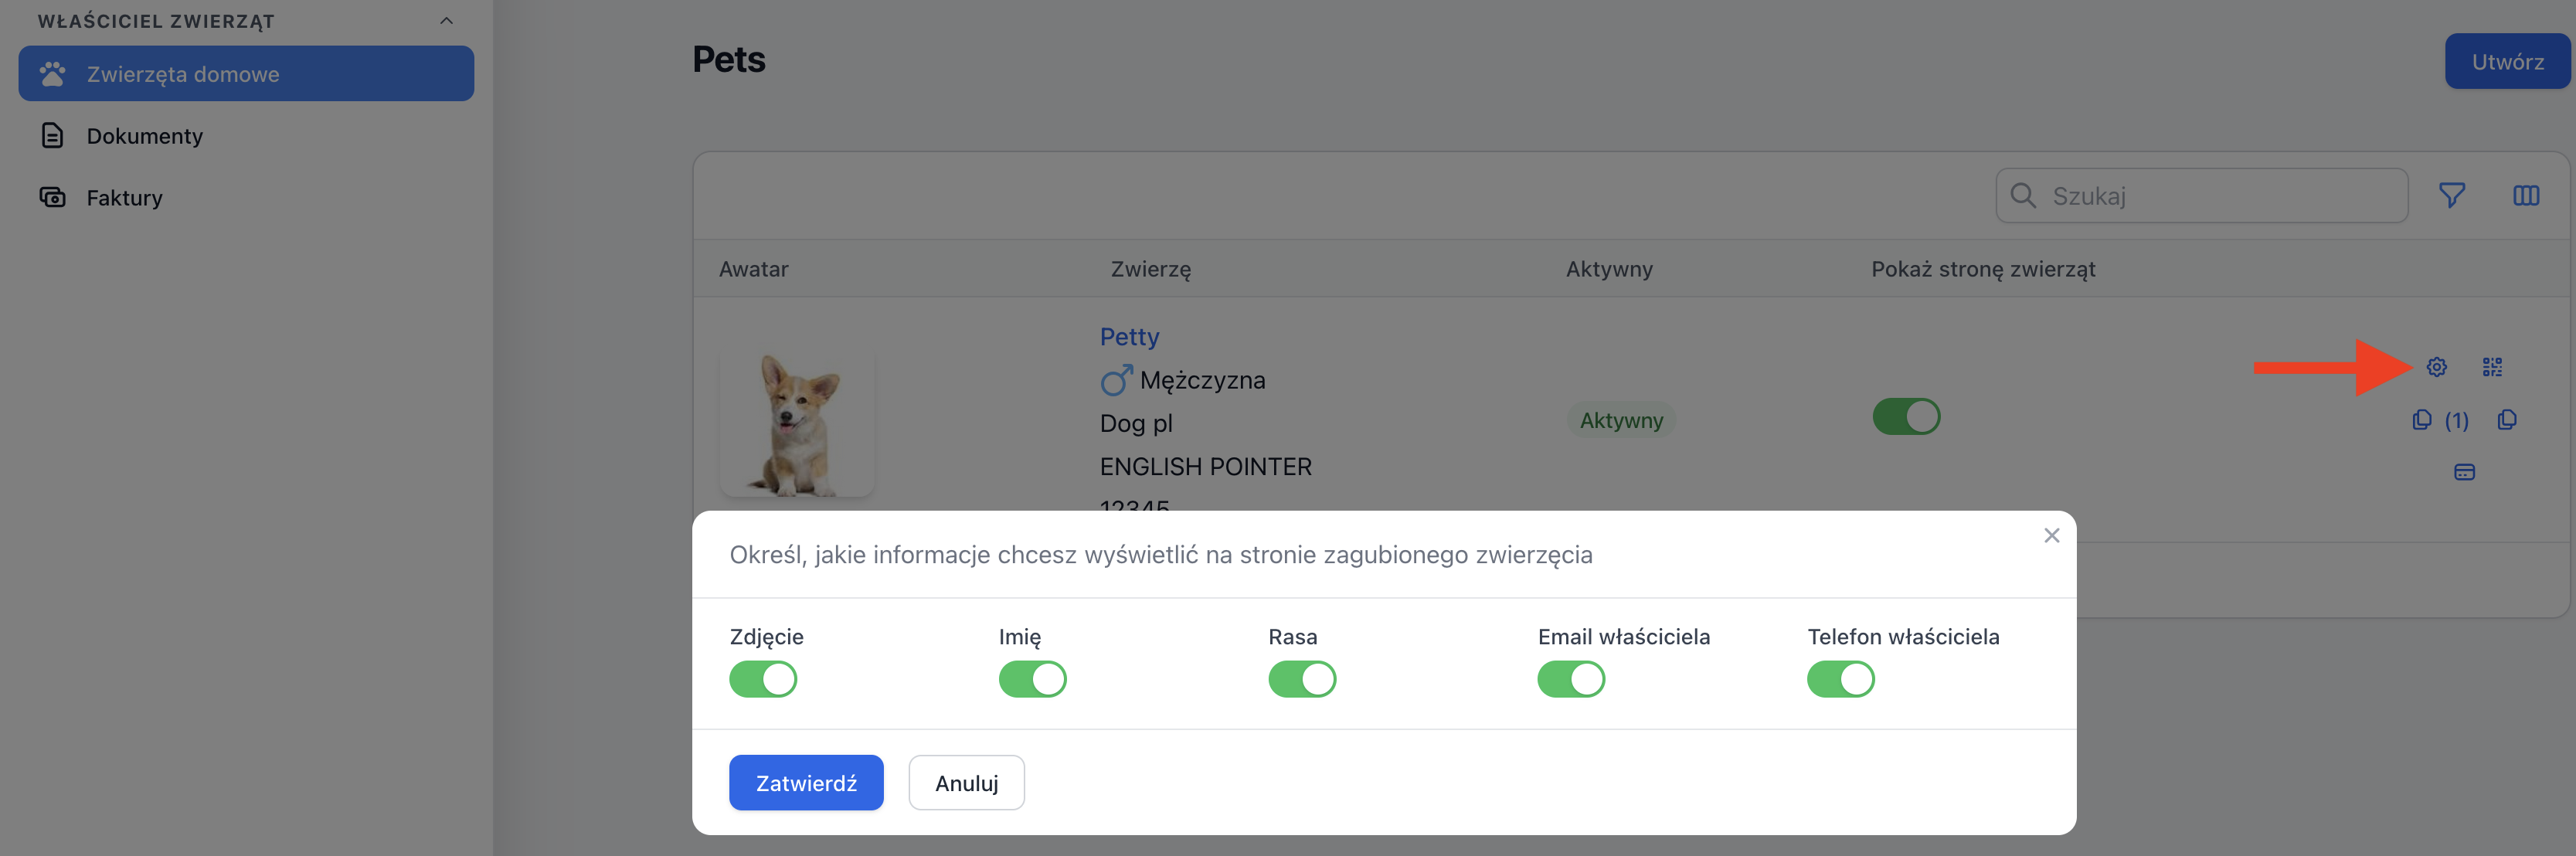This screenshot has height=856, width=2576.
Task: Click the copy icon next to (1)
Action: (2422, 420)
